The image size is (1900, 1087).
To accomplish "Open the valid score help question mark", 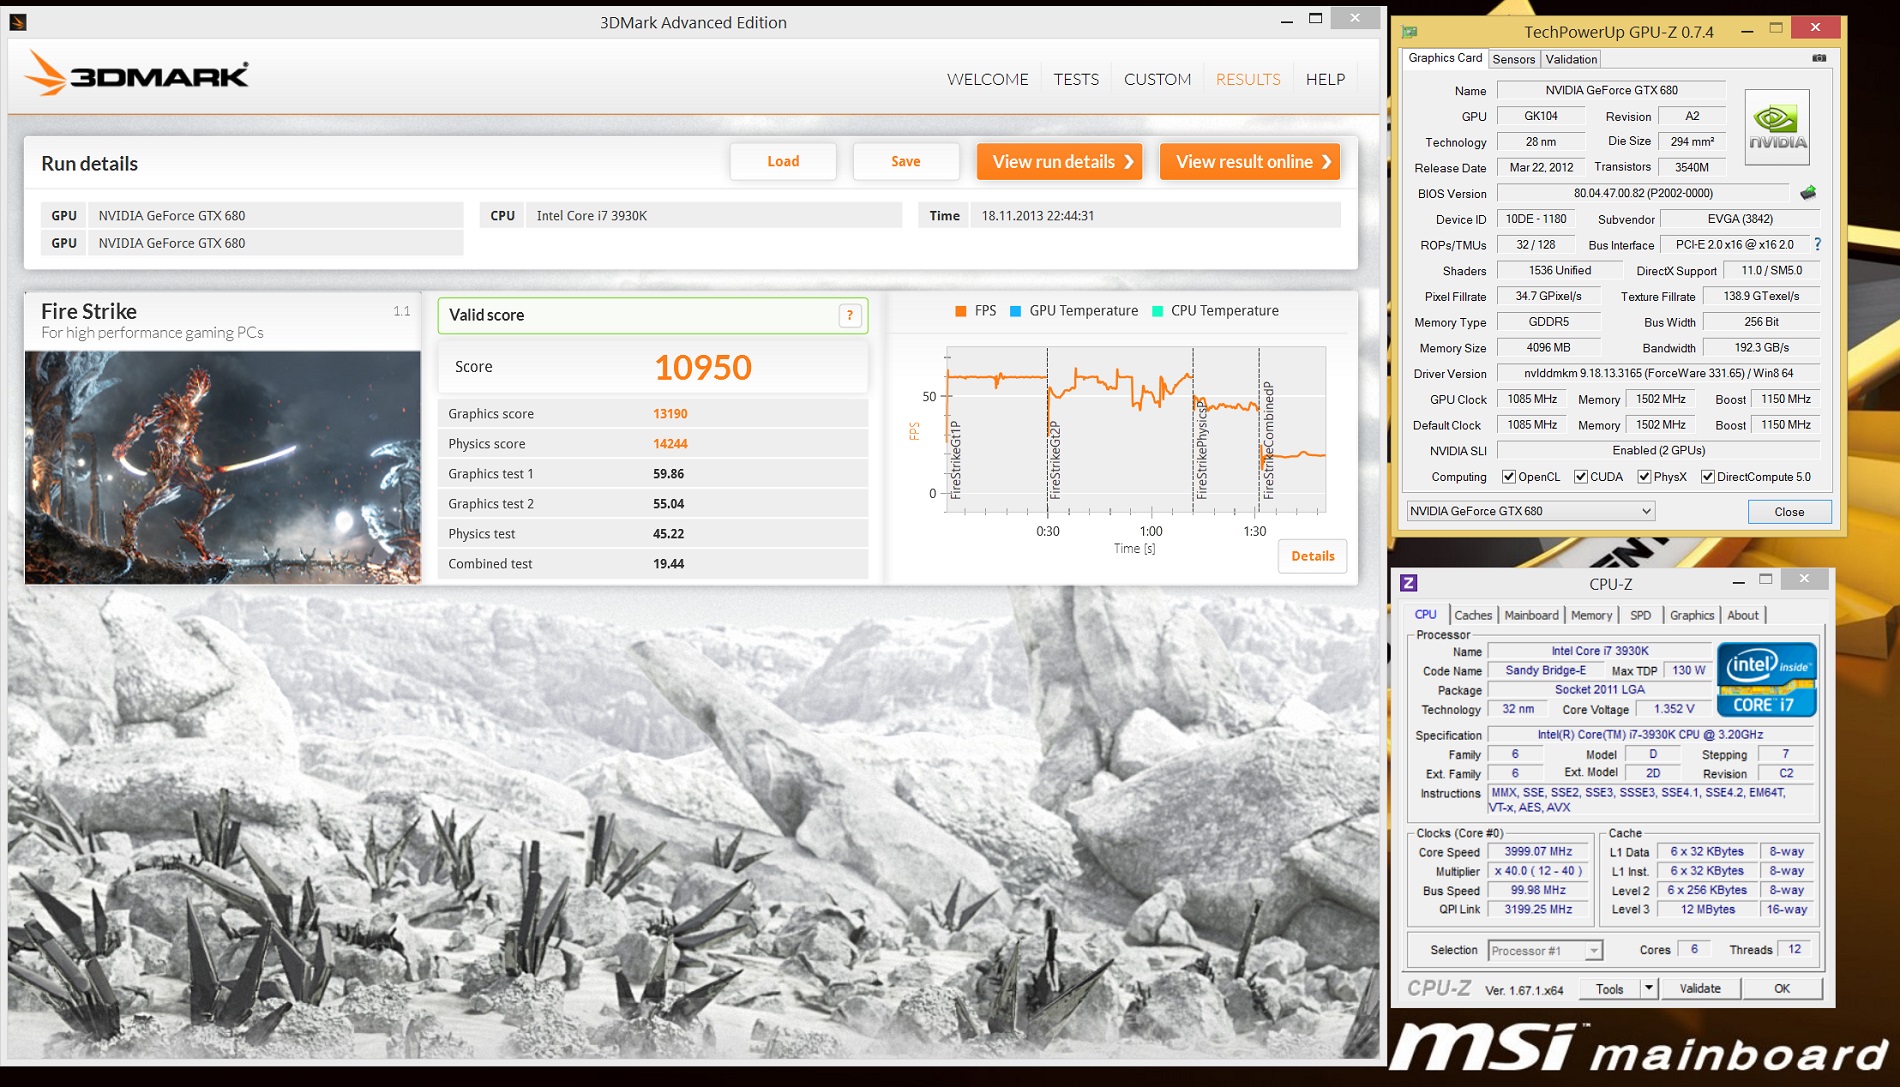I will (x=850, y=316).
